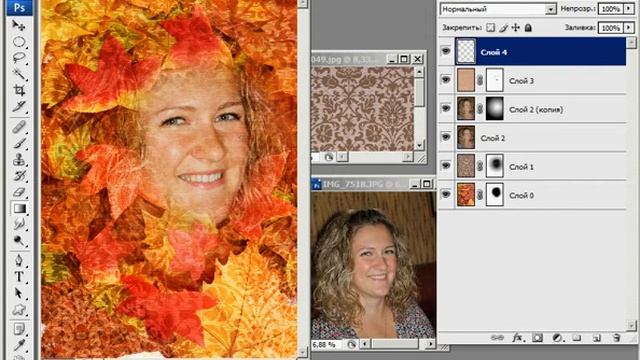This screenshot has width=640, height=360.
Task: Open the fx layer style menu
Action: pos(518,338)
